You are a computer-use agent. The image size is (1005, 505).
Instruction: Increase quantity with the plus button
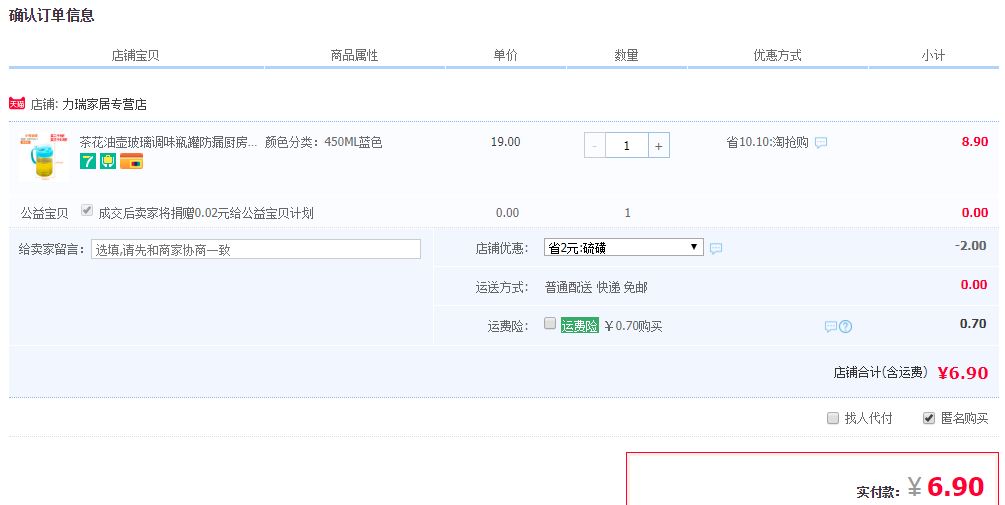(659, 146)
